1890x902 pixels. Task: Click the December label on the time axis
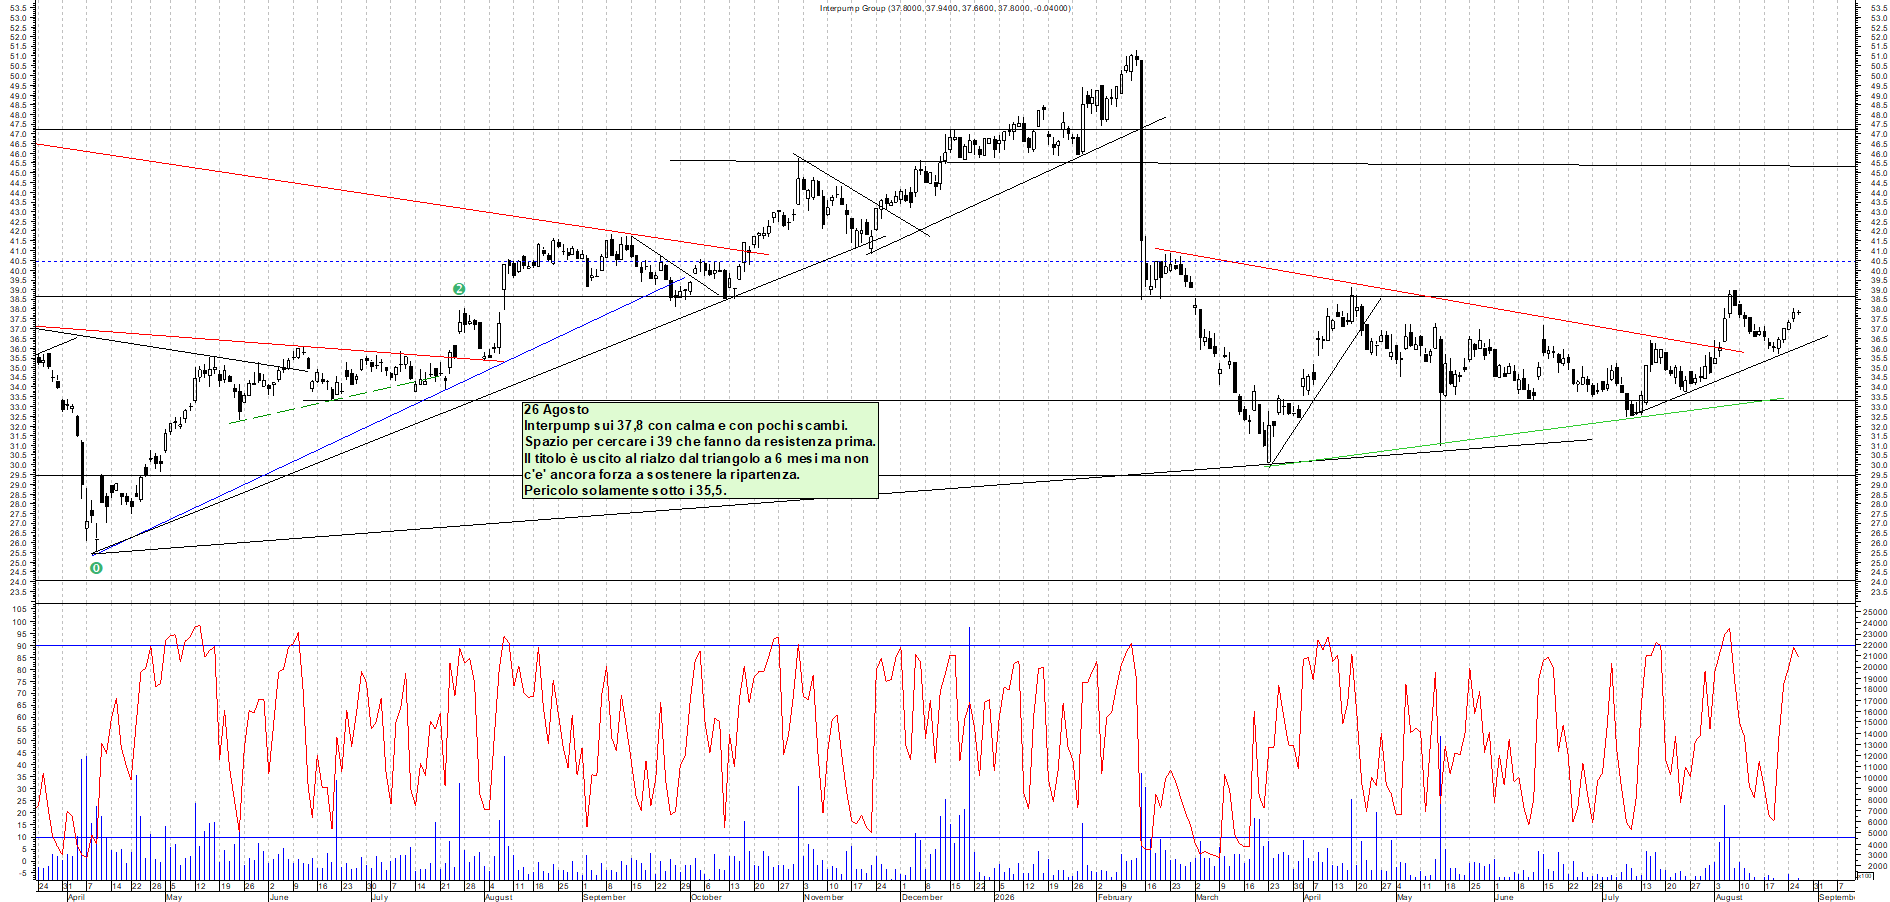922,897
